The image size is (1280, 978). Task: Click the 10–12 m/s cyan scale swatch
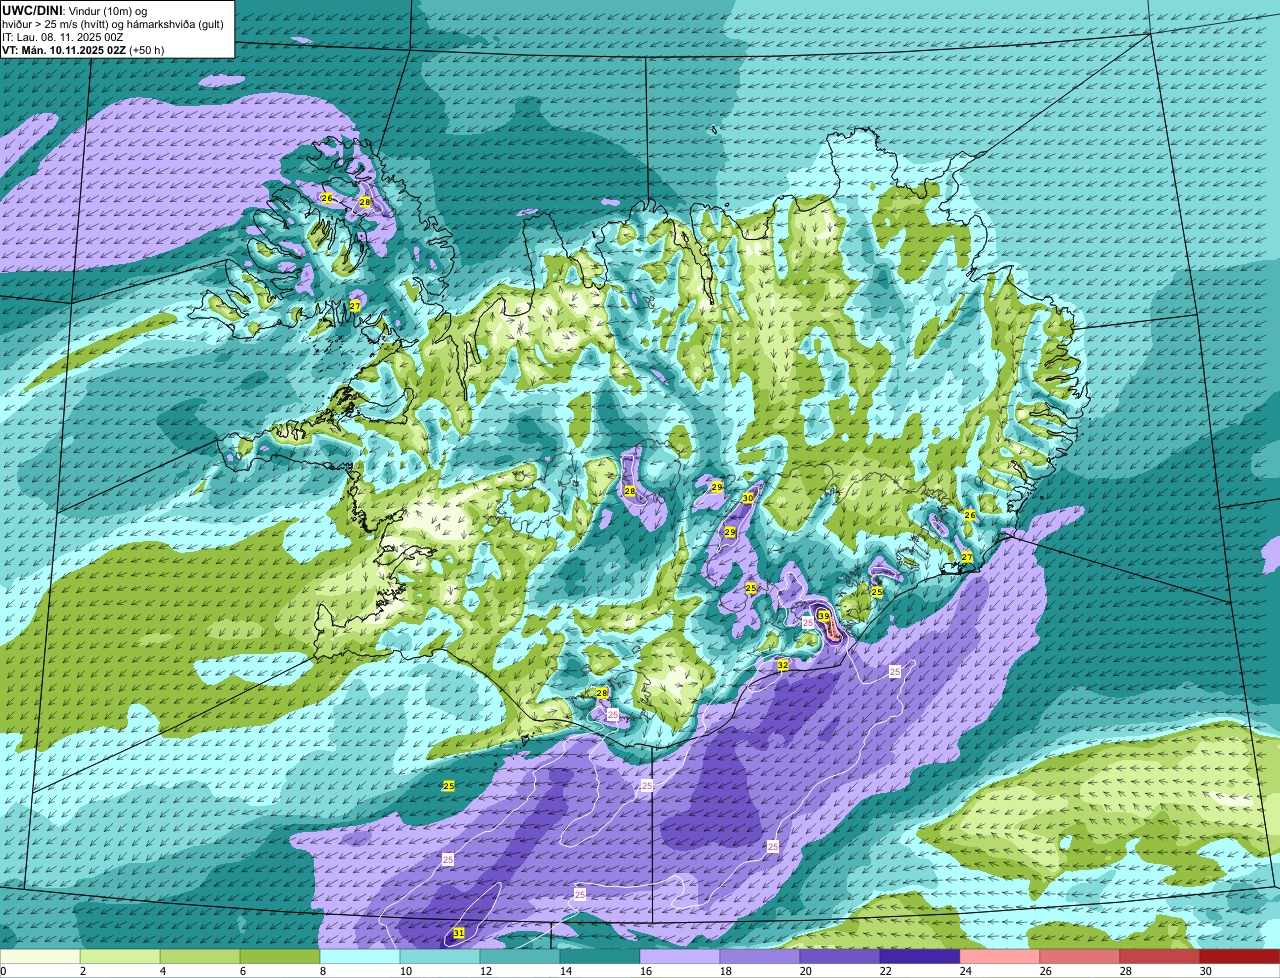click(x=440, y=956)
